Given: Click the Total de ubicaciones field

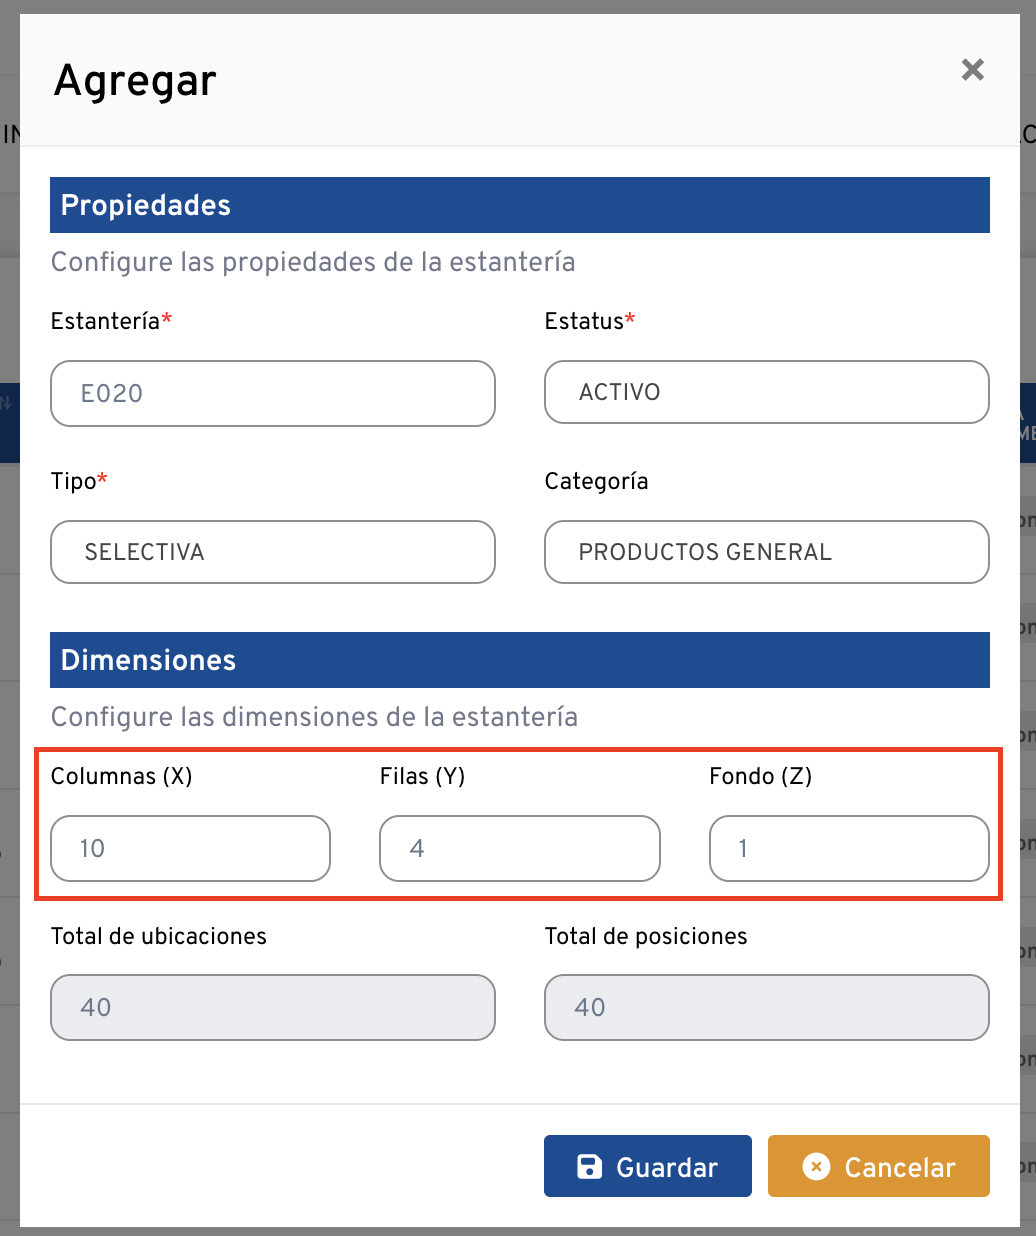Looking at the screenshot, I should [x=272, y=1007].
